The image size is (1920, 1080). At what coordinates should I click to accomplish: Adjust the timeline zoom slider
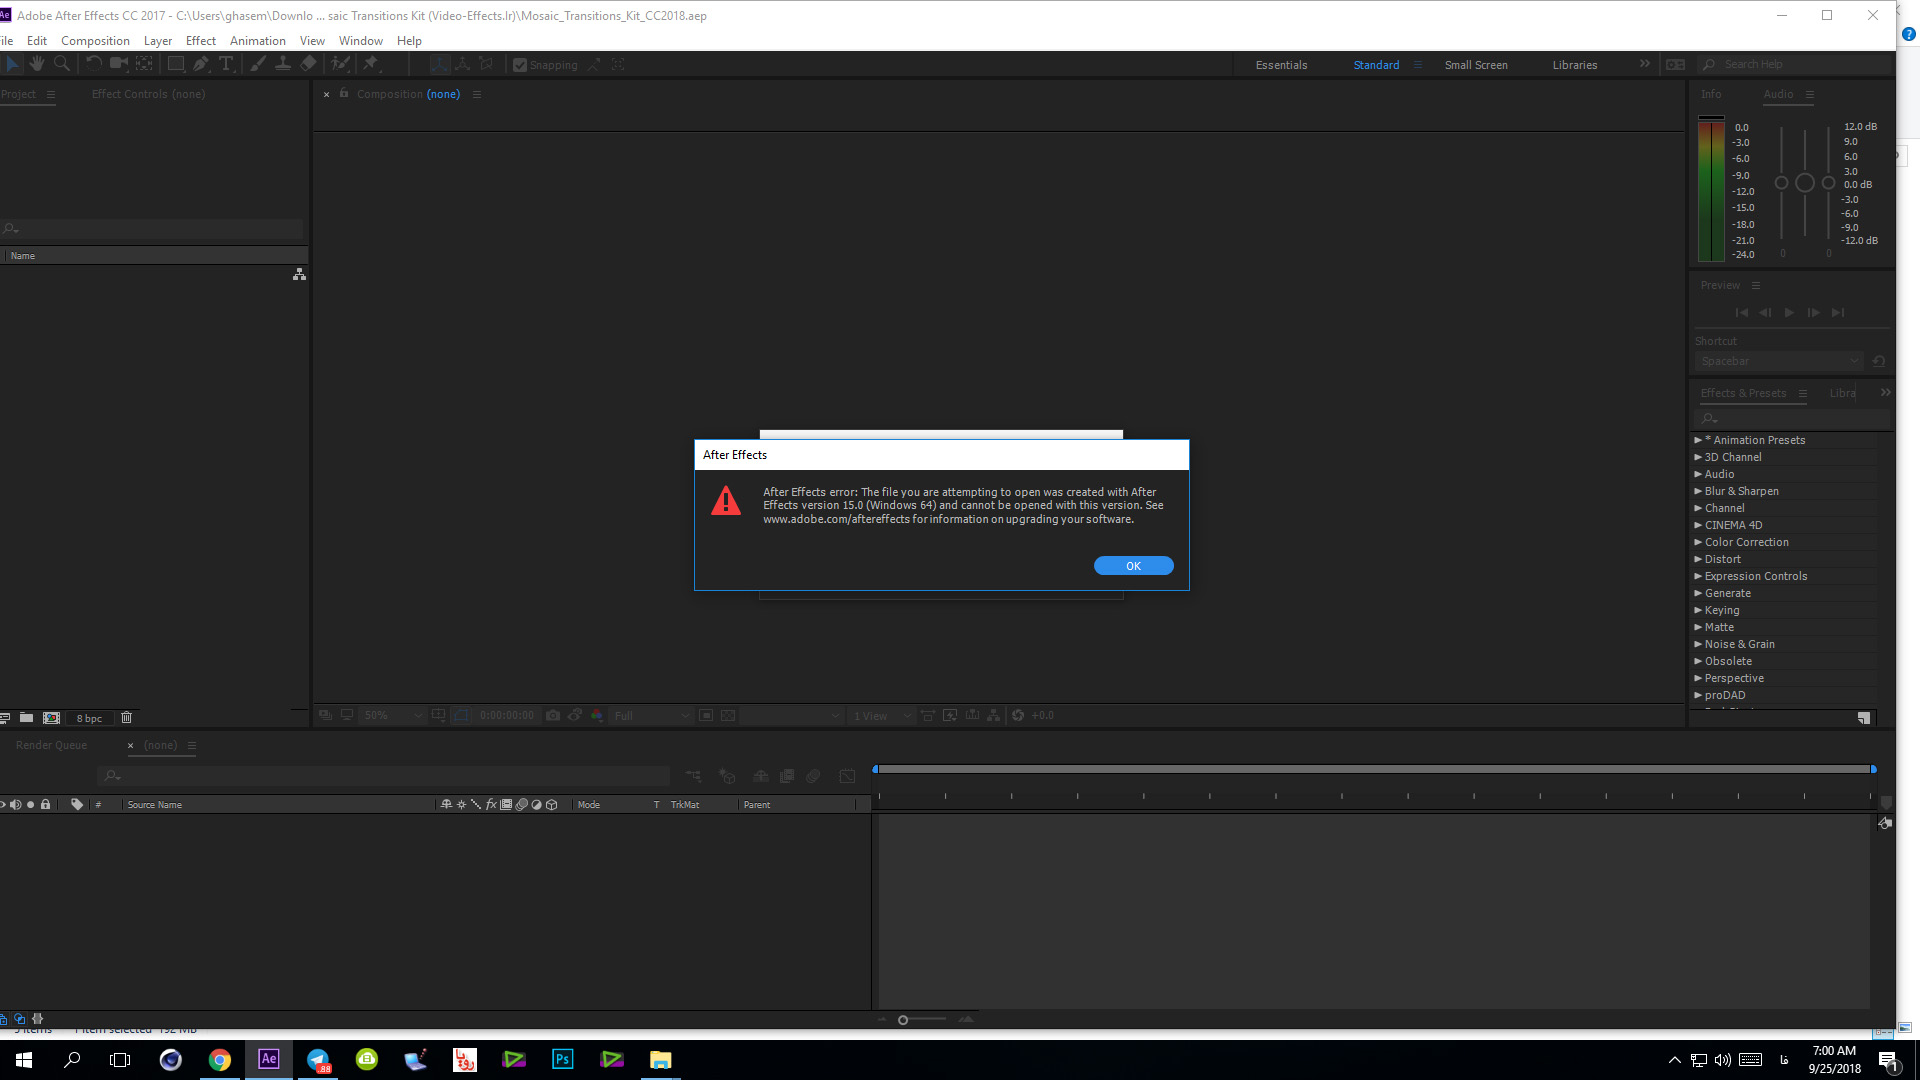pos(903,1020)
